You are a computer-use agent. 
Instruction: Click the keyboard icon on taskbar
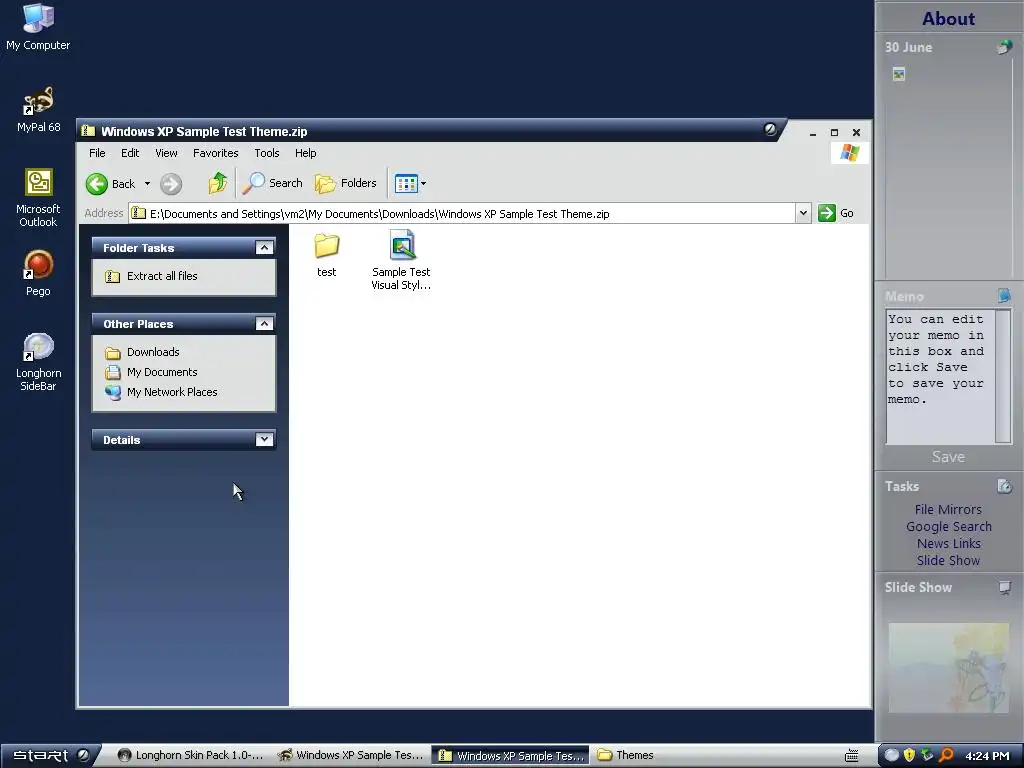pyautogui.click(x=852, y=756)
